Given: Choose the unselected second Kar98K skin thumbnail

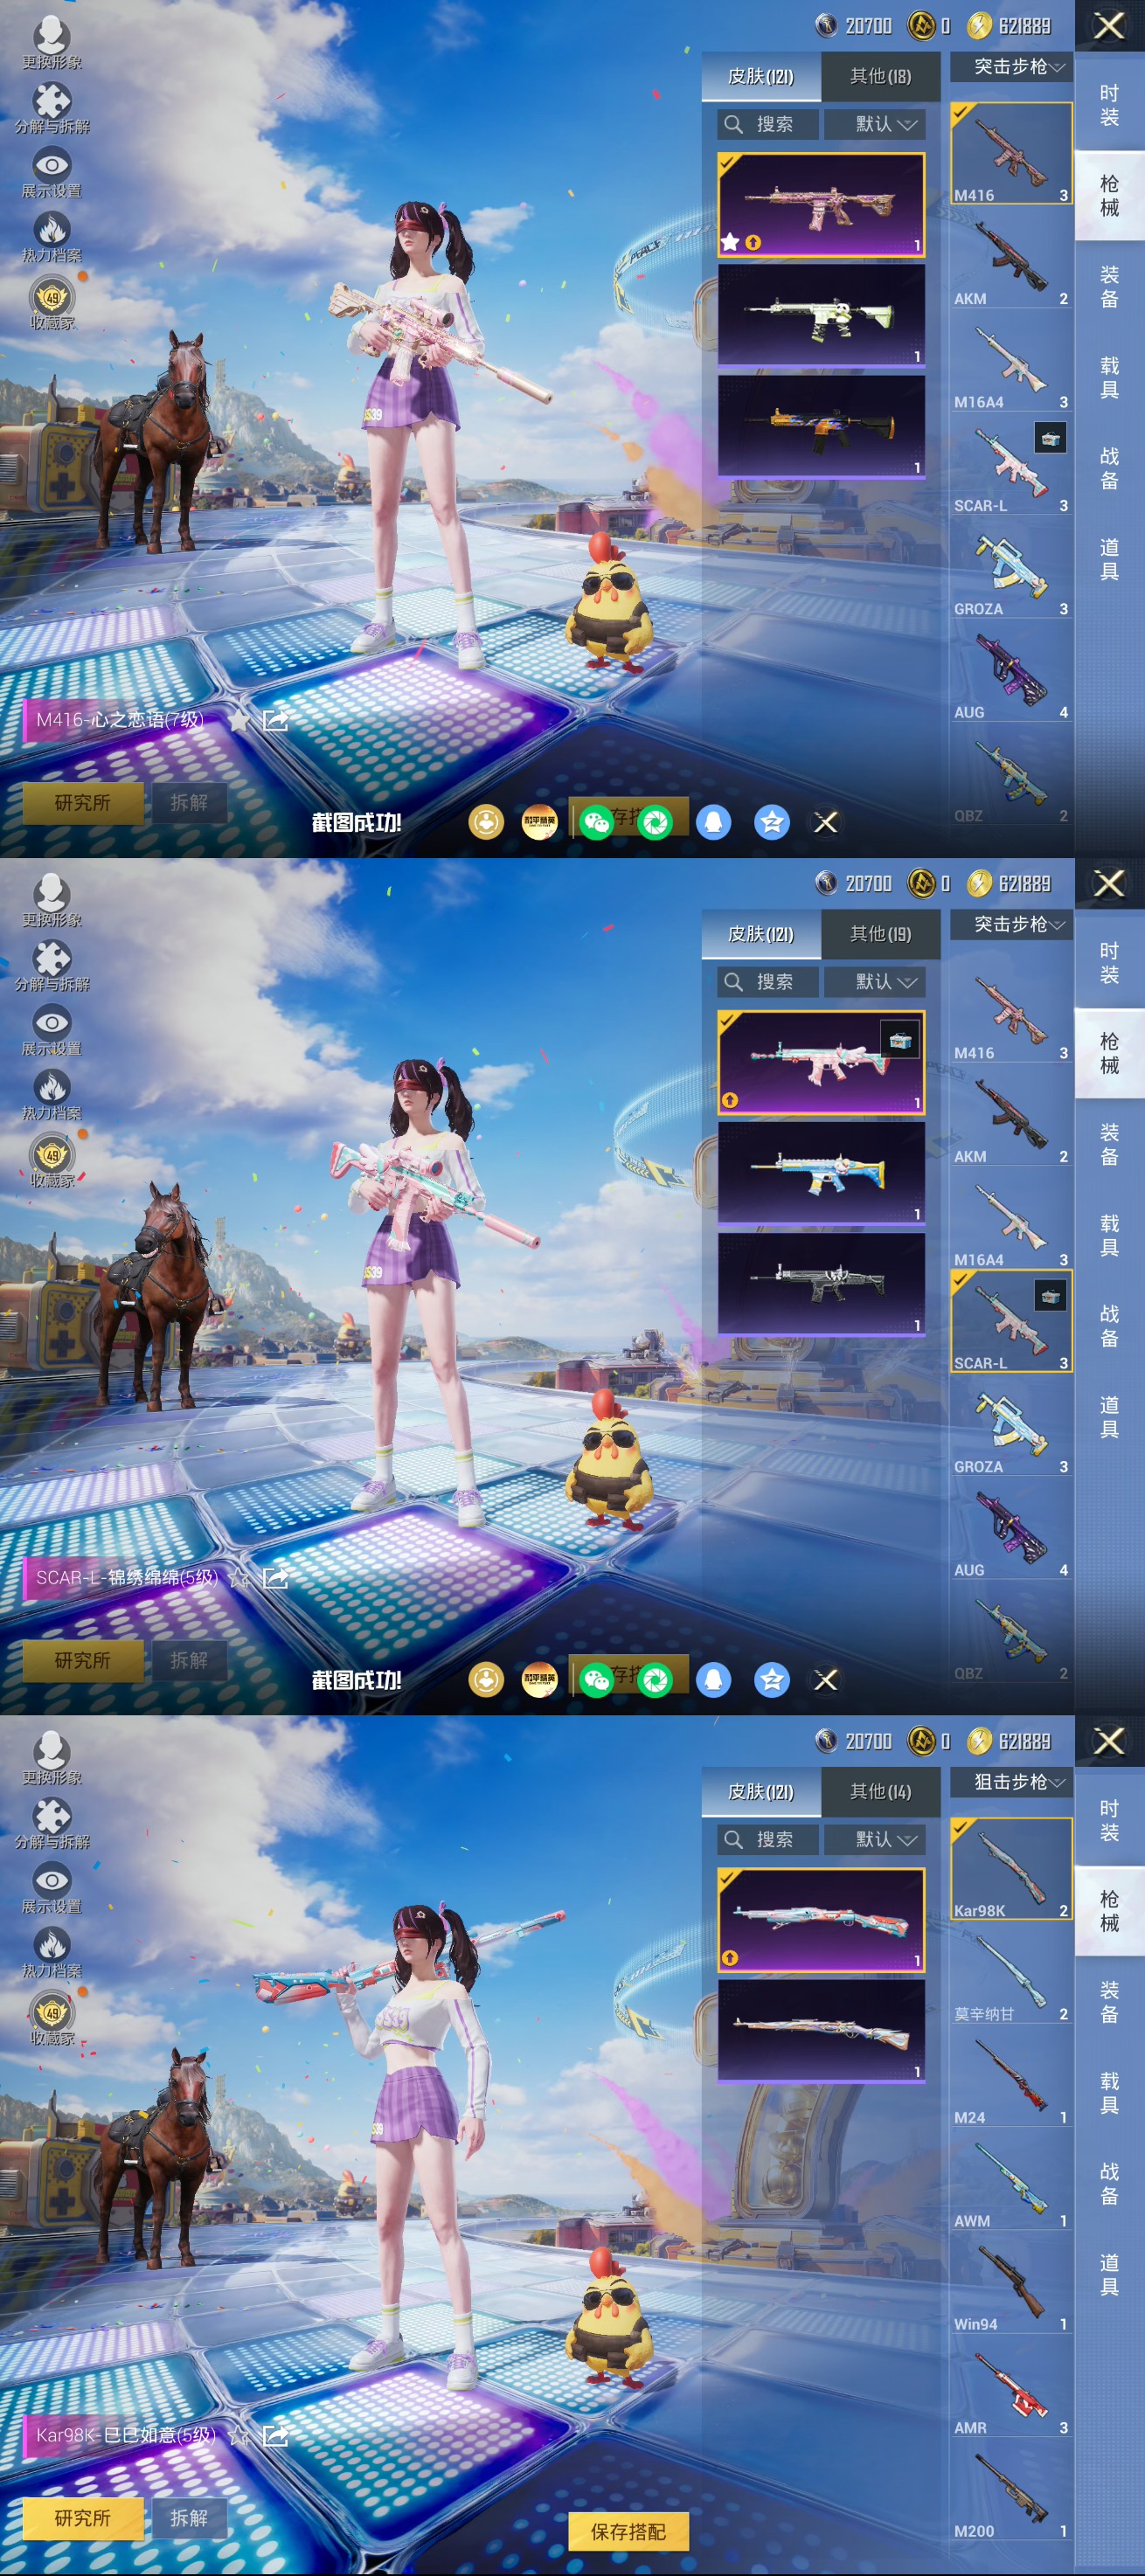Looking at the screenshot, I should click(821, 2031).
